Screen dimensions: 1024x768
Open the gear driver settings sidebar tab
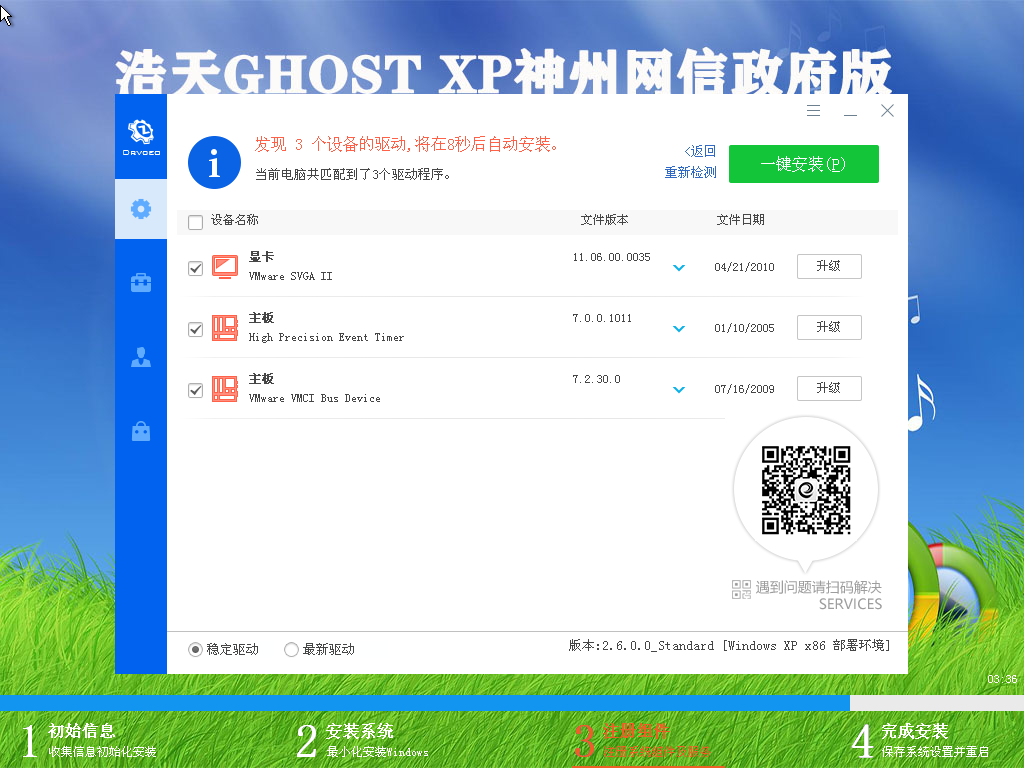click(x=141, y=209)
